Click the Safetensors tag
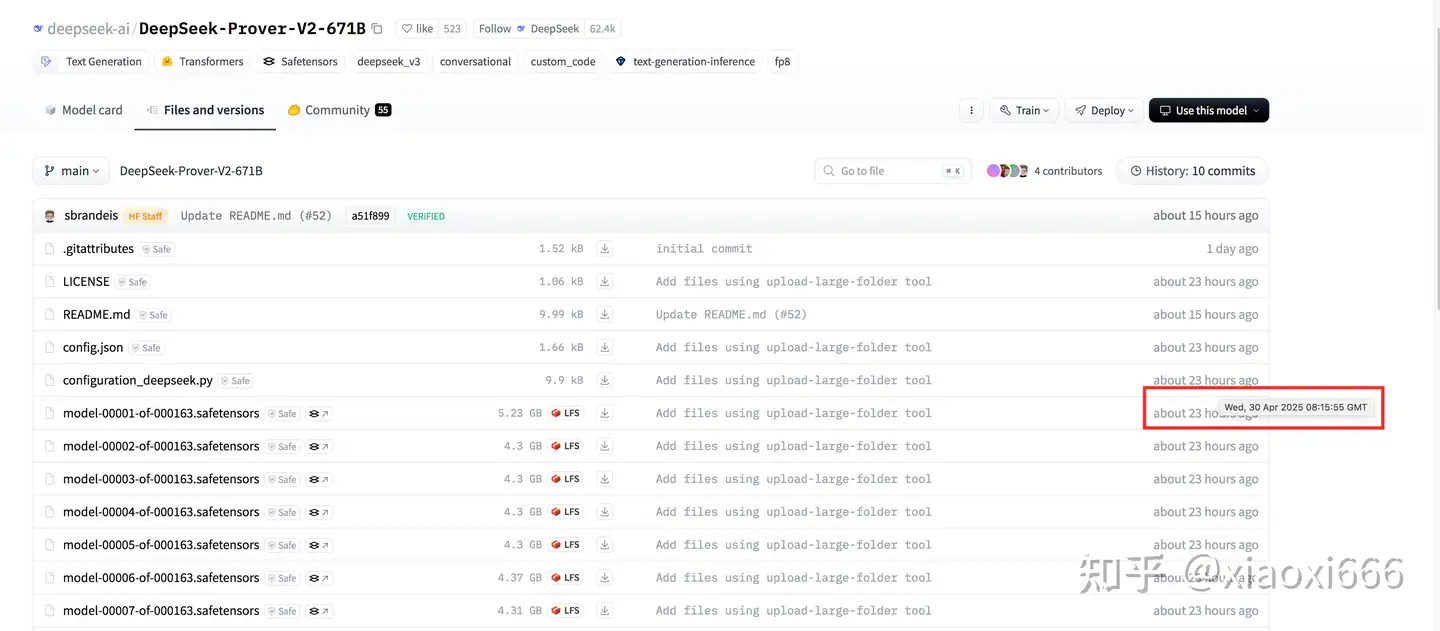 click(x=300, y=62)
